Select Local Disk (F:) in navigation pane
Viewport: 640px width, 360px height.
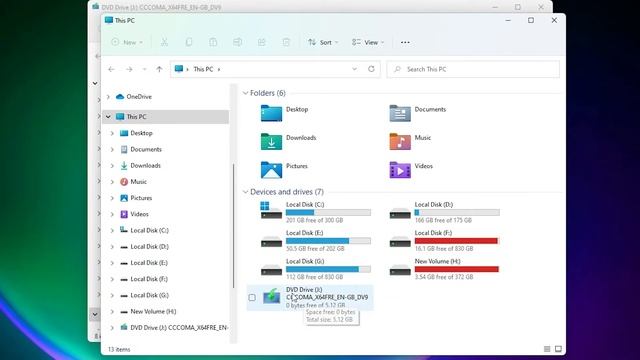(x=149, y=279)
